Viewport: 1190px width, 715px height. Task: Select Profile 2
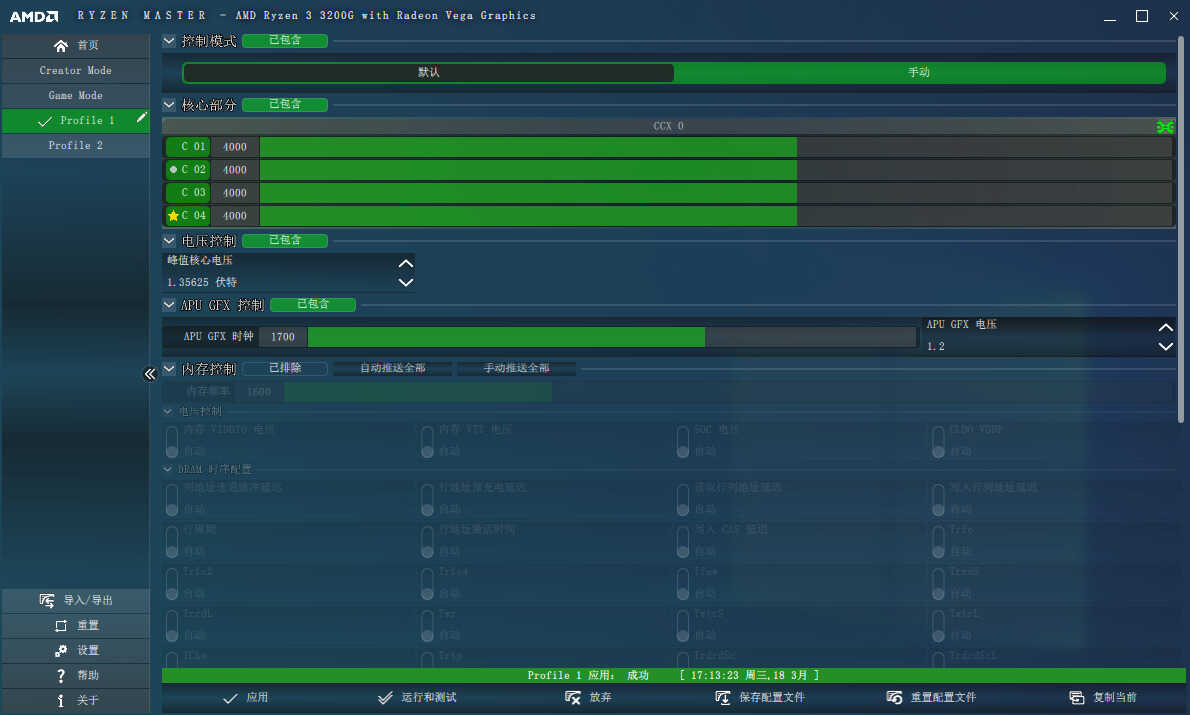coord(75,146)
